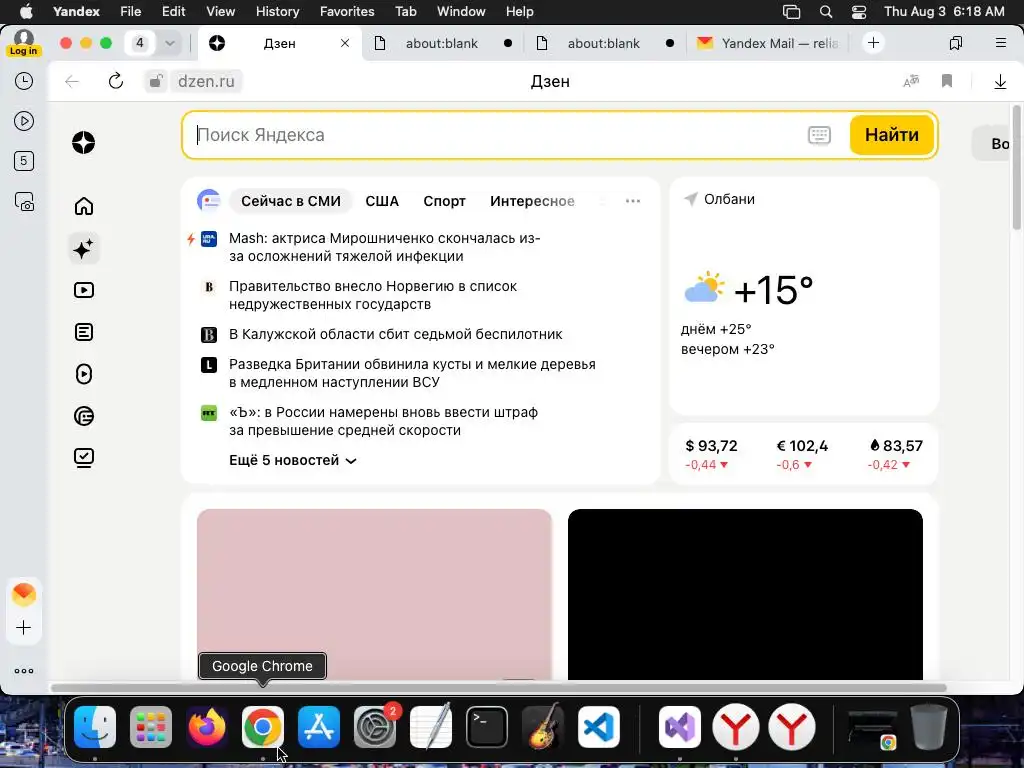1024x768 pixels.
Task: Switch to the Интересное news tab
Action: click(532, 201)
